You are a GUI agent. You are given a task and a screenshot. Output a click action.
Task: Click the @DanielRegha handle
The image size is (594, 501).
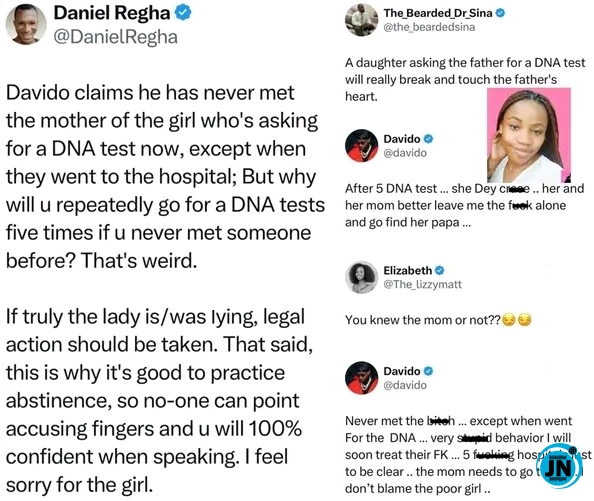click(116, 37)
